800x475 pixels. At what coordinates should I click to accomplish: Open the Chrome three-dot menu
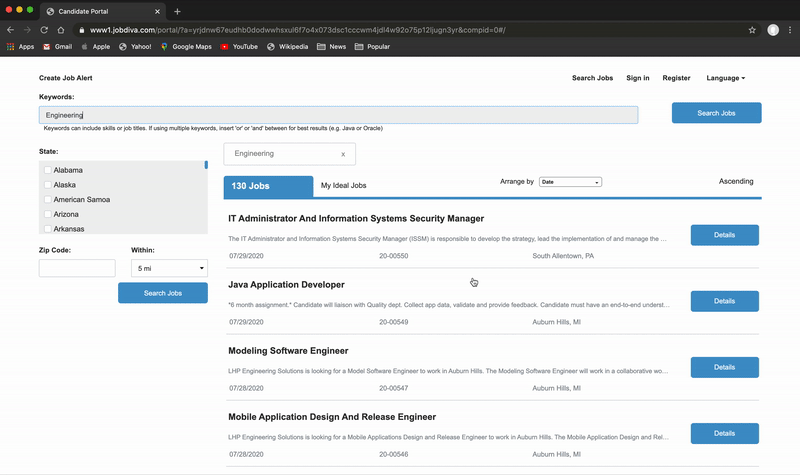(x=790, y=30)
